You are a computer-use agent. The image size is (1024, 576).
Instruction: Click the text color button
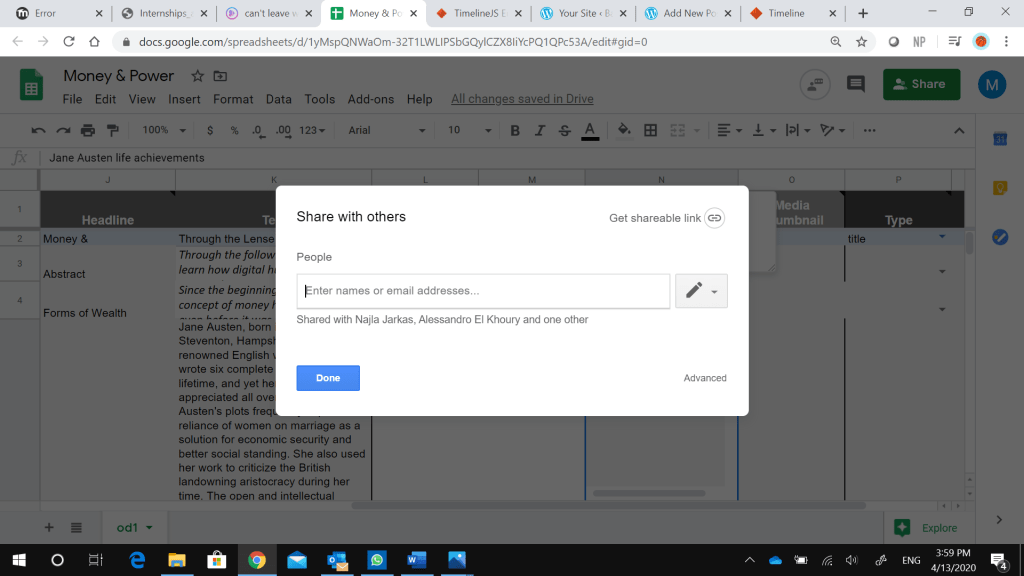click(x=590, y=130)
